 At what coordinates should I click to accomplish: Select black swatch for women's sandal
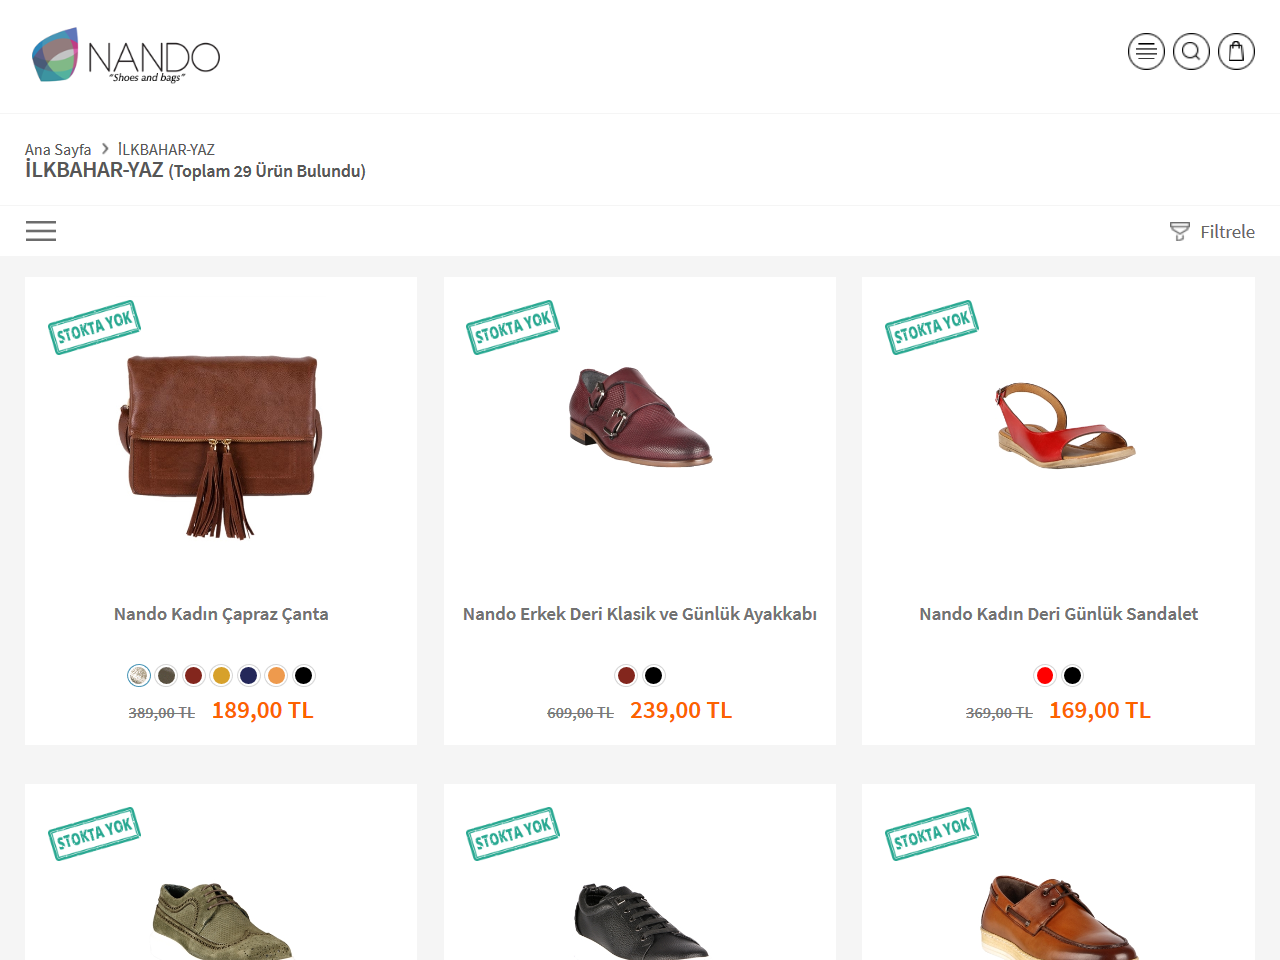pyautogui.click(x=1072, y=675)
